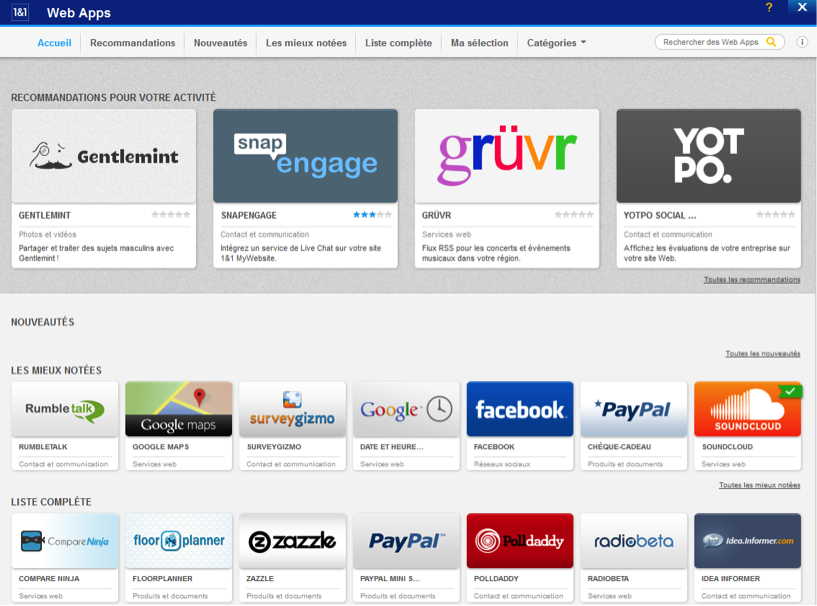Select the Idea Informer app icon

coord(747,541)
